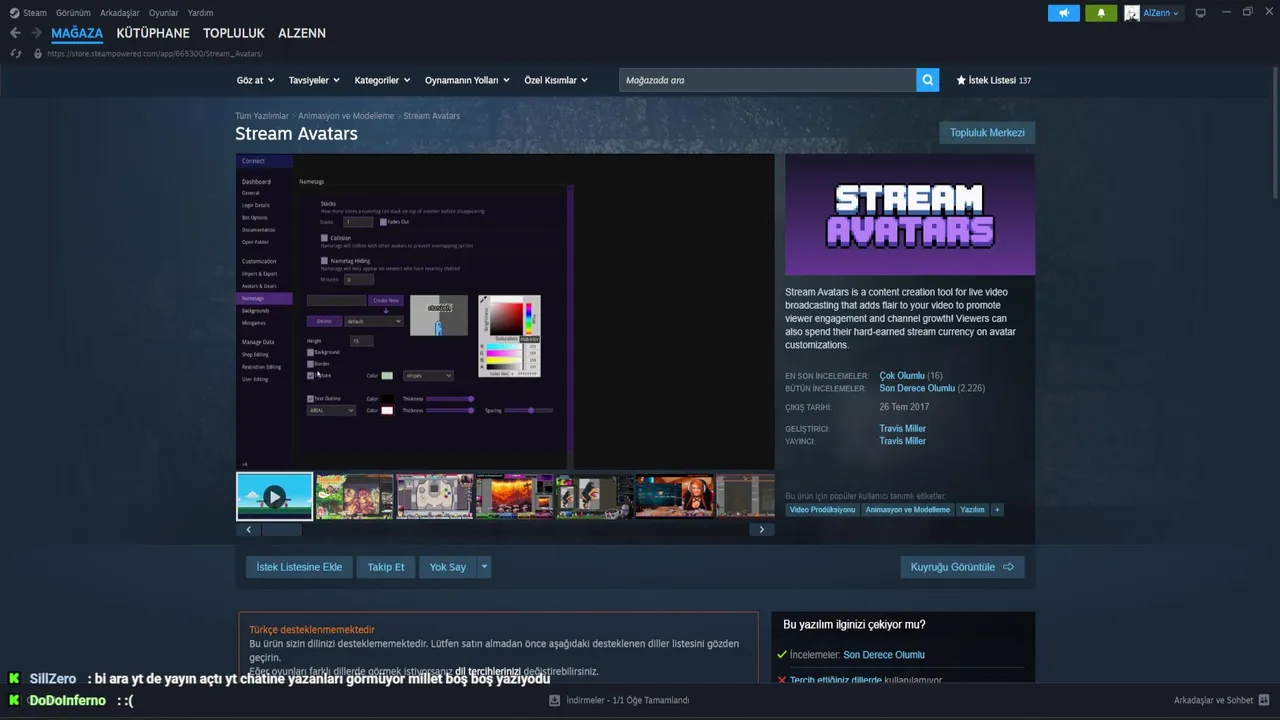The image size is (1280, 720).
Task: Click the Stream Avatars logo banner
Action: pyautogui.click(x=910, y=214)
